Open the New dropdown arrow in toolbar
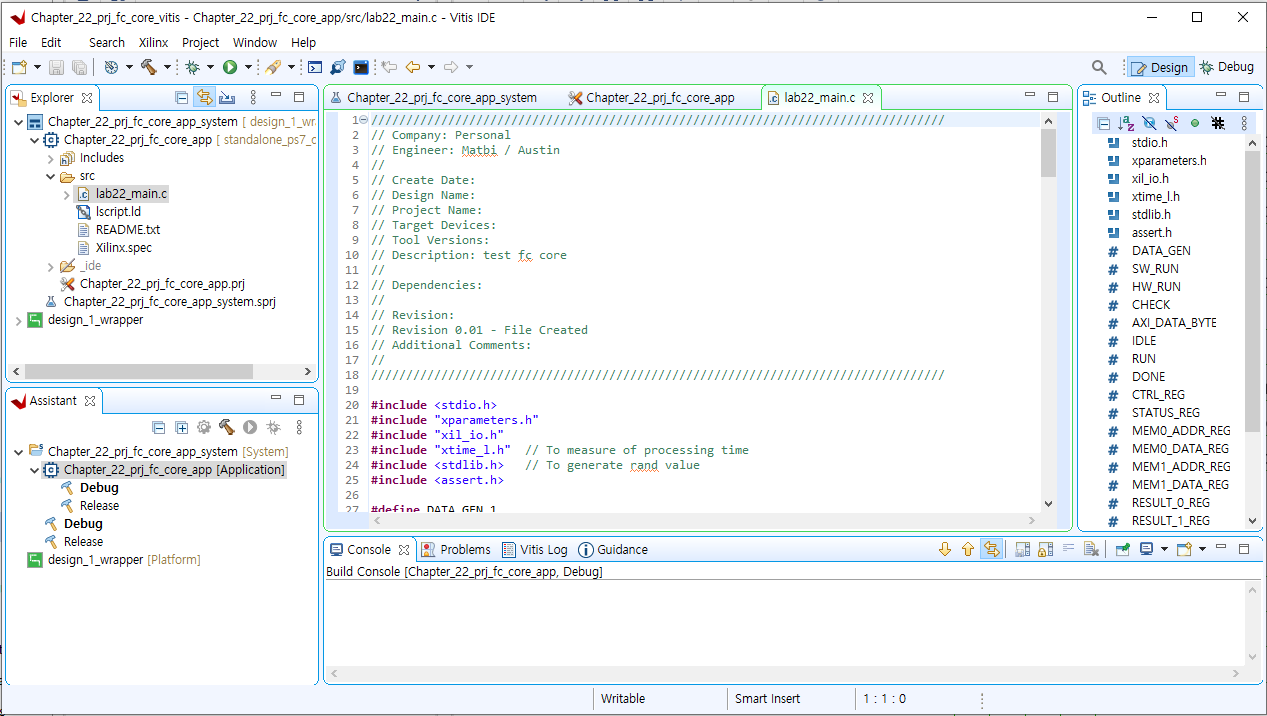The height and width of the screenshot is (716, 1267). 37,67
